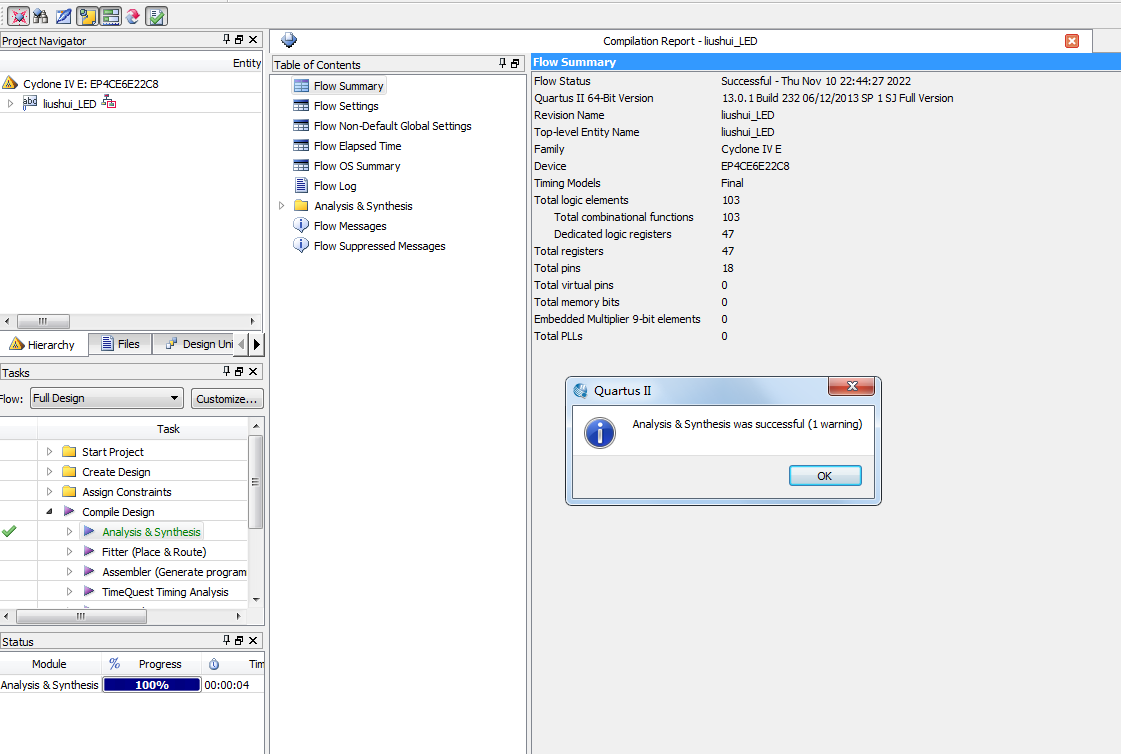Expand the Analysis & Synthesis task
The width and height of the screenshot is (1121, 754).
tap(69, 532)
